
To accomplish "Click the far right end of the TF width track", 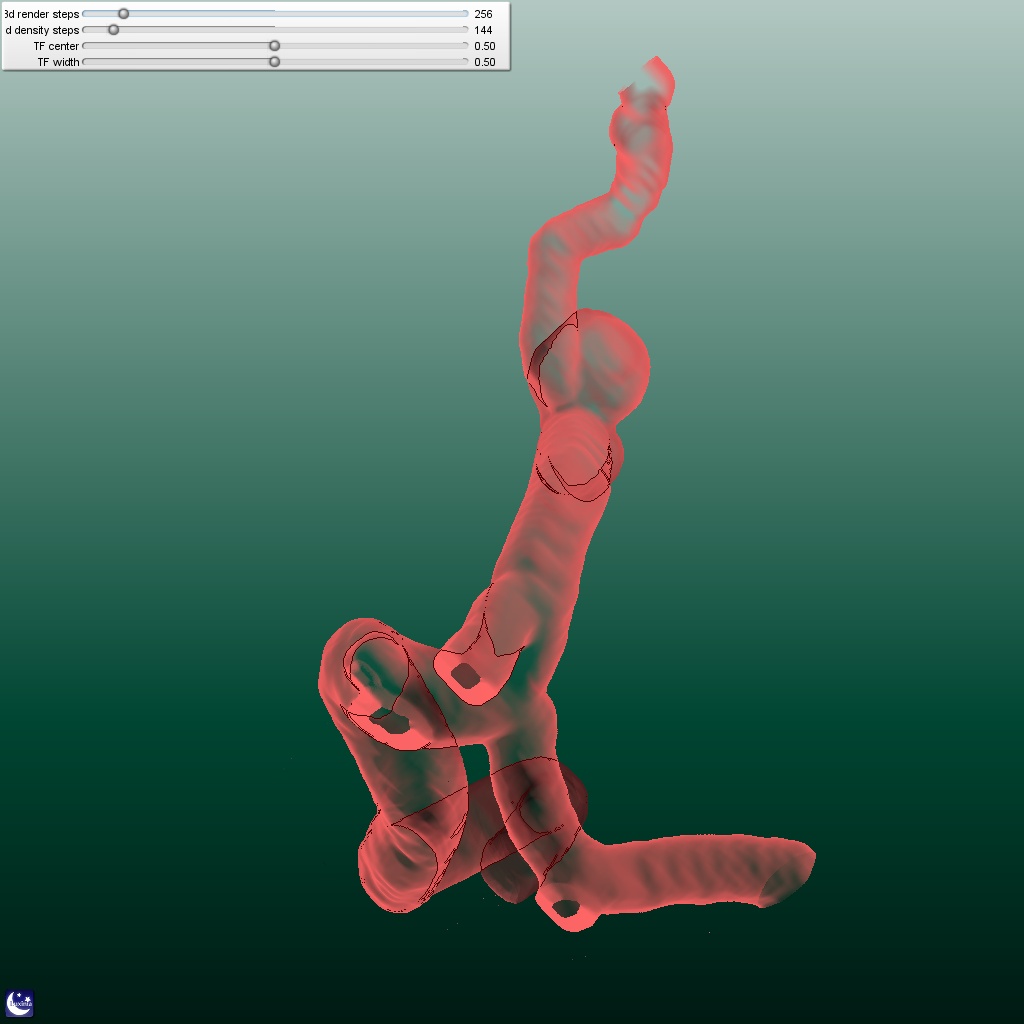I will pyautogui.click(x=465, y=62).
